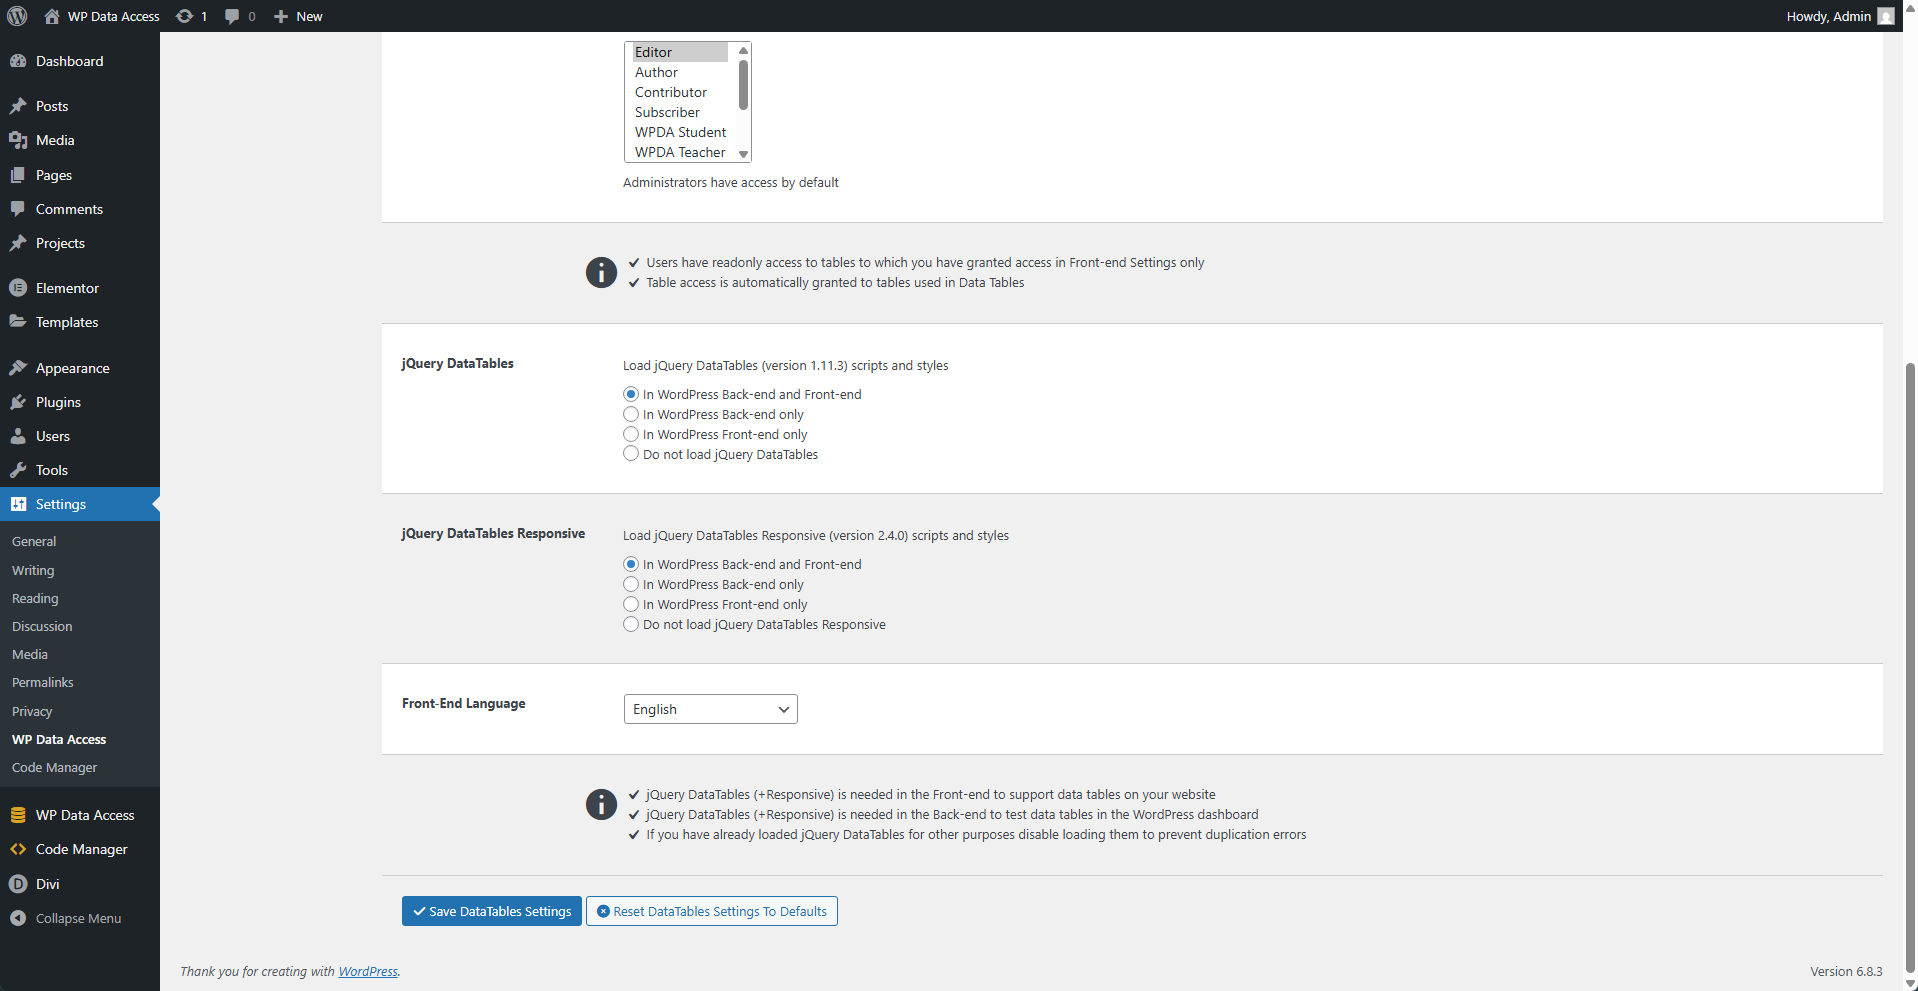The image size is (1918, 991).
Task: Click the Save DataTables Settings button
Action: click(491, 911)
